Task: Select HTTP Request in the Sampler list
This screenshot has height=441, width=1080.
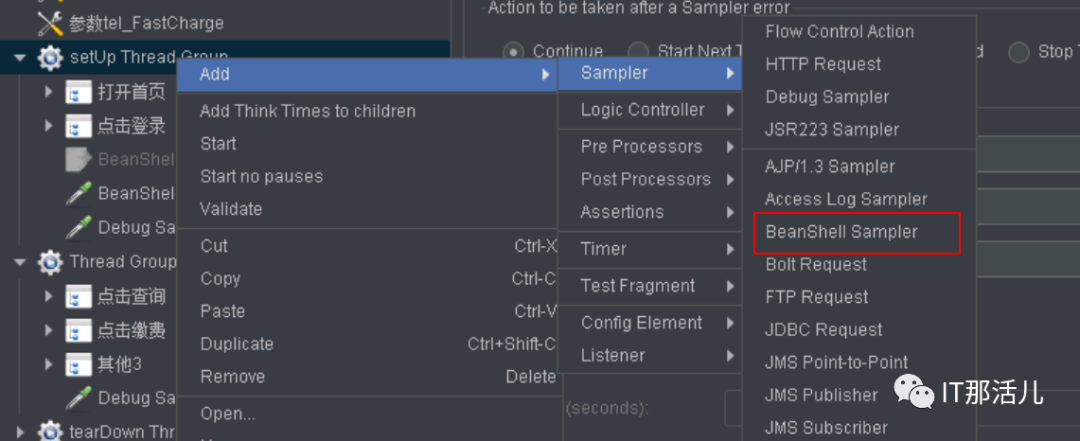Action: pos(823,64)
